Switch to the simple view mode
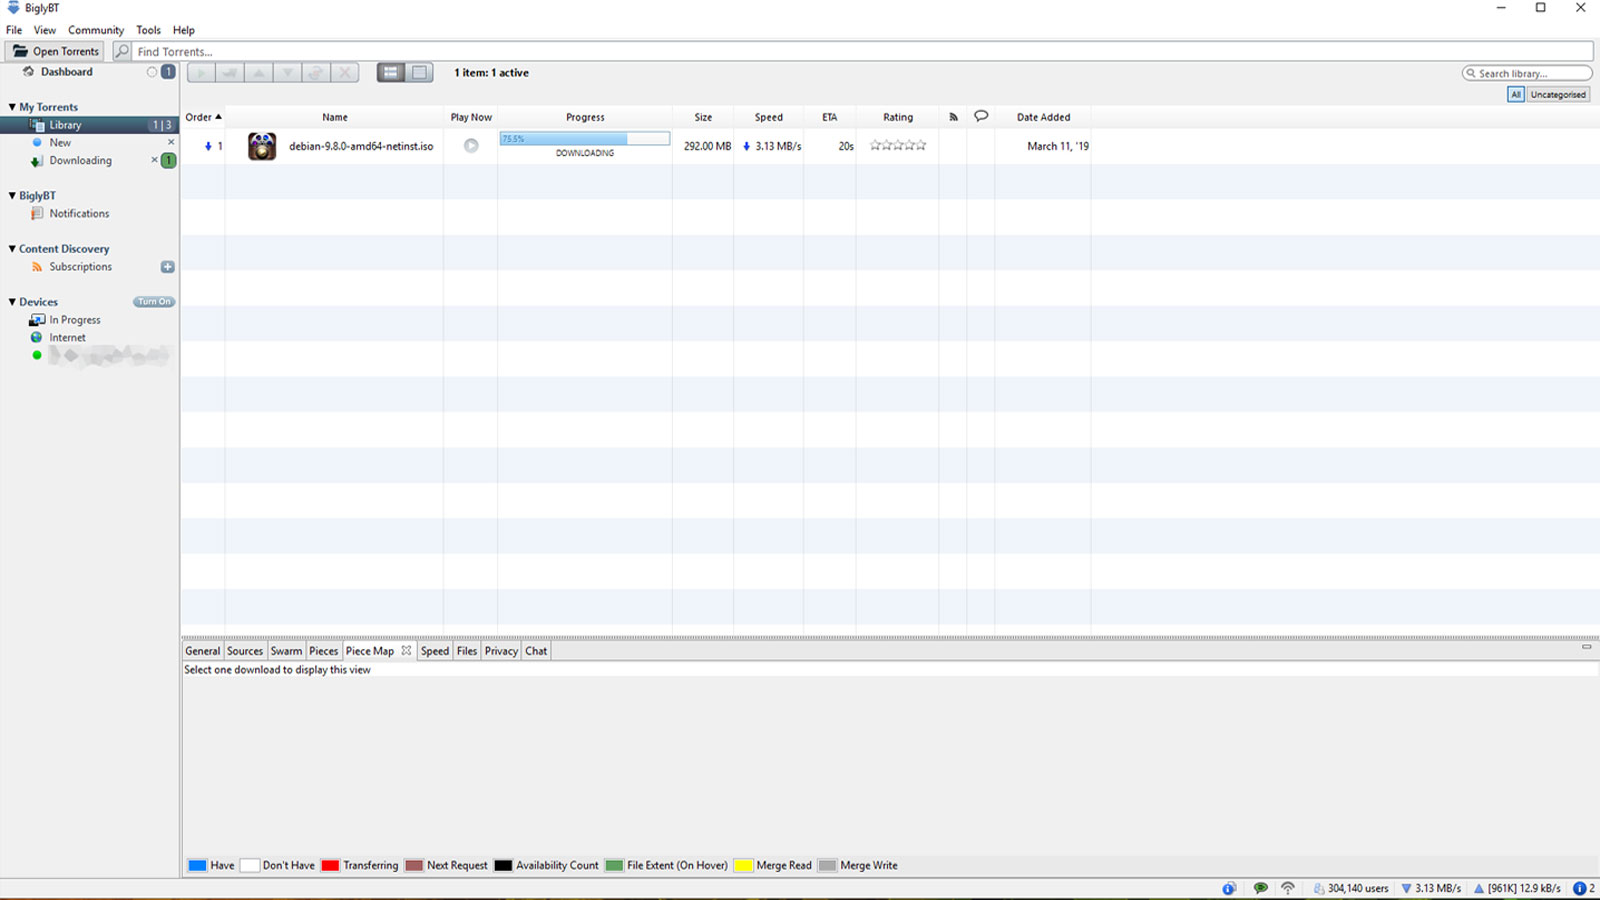Viewport: 1600px width, 900px height. click(420, 72)
